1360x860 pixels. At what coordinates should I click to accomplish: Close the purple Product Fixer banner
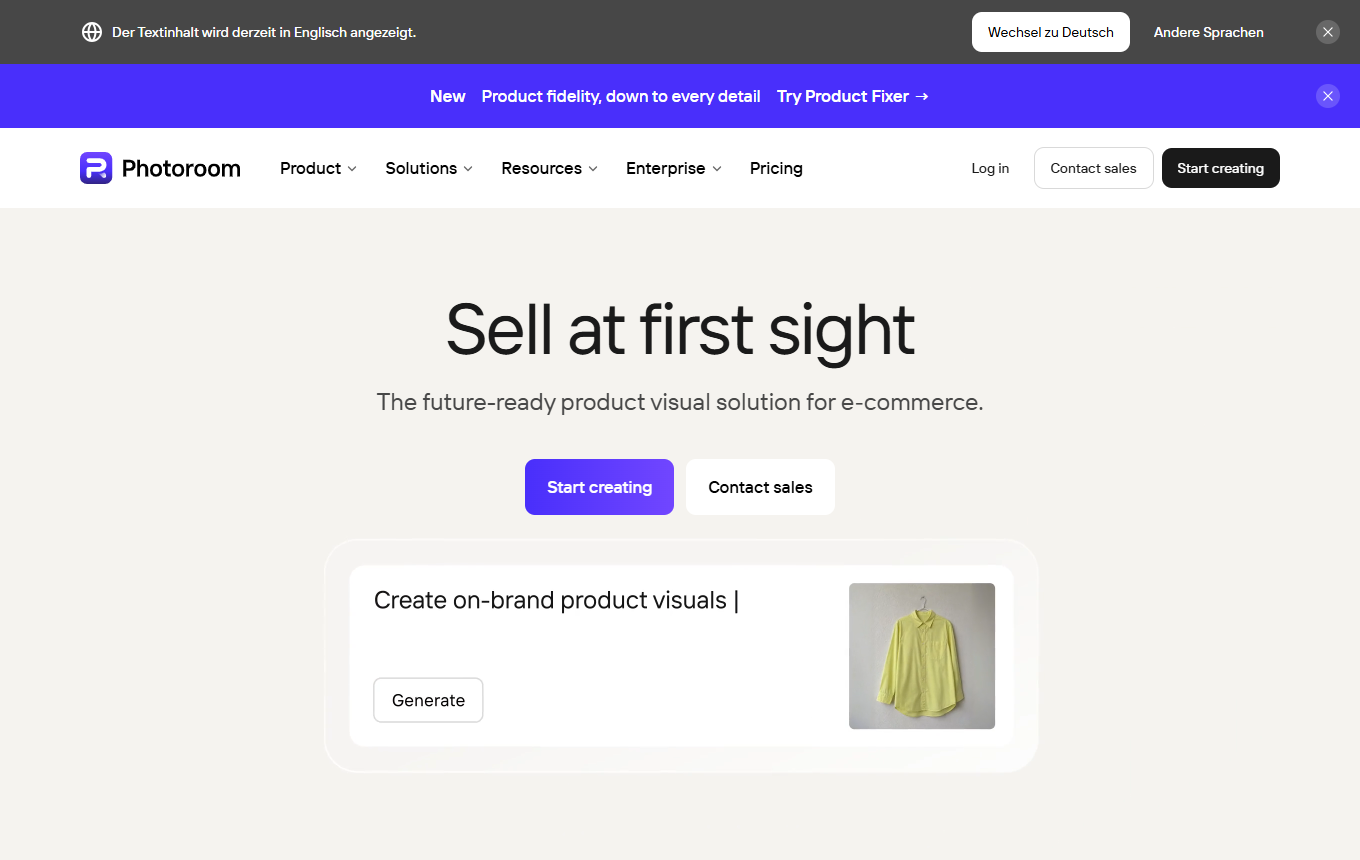tap(1328, 96)
